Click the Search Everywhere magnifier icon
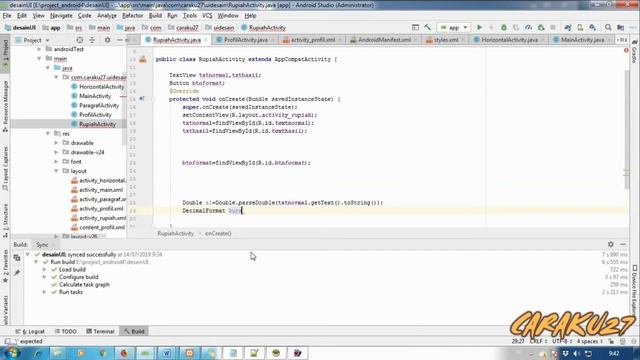 (608, 27)
